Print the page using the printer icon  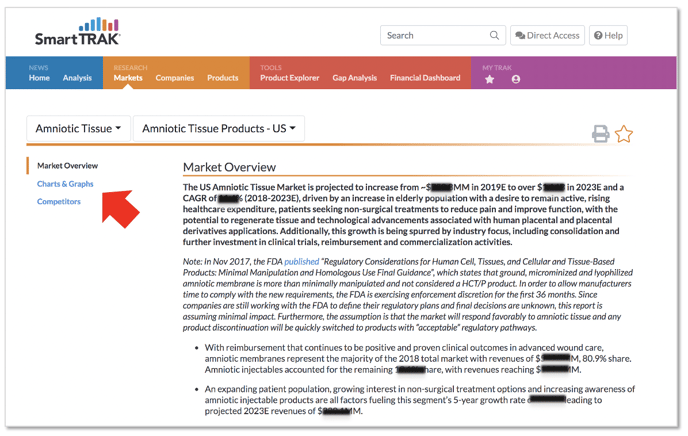click(x=601, y=134)
